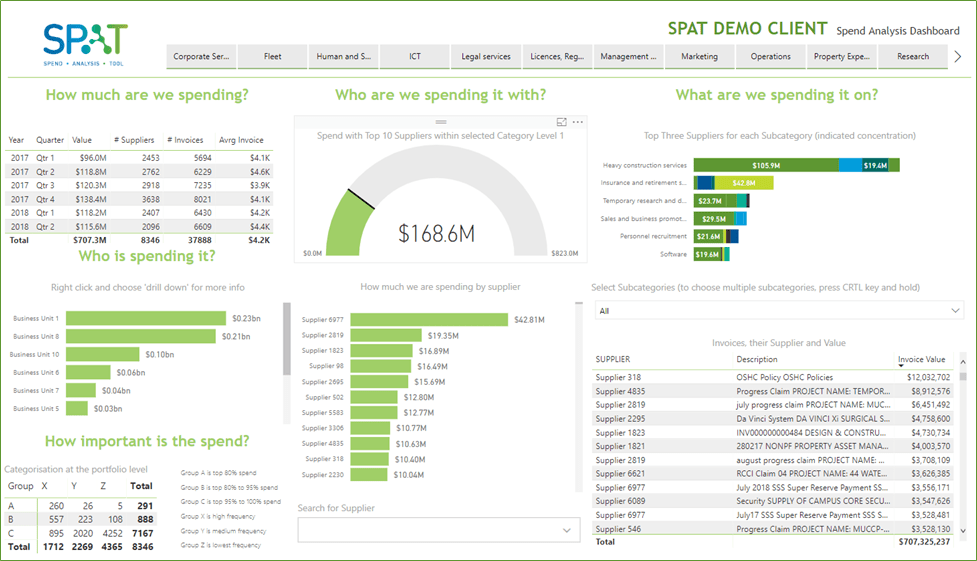Select the Fleet category tab
This screenshot has height=561, width=977.
272,57
